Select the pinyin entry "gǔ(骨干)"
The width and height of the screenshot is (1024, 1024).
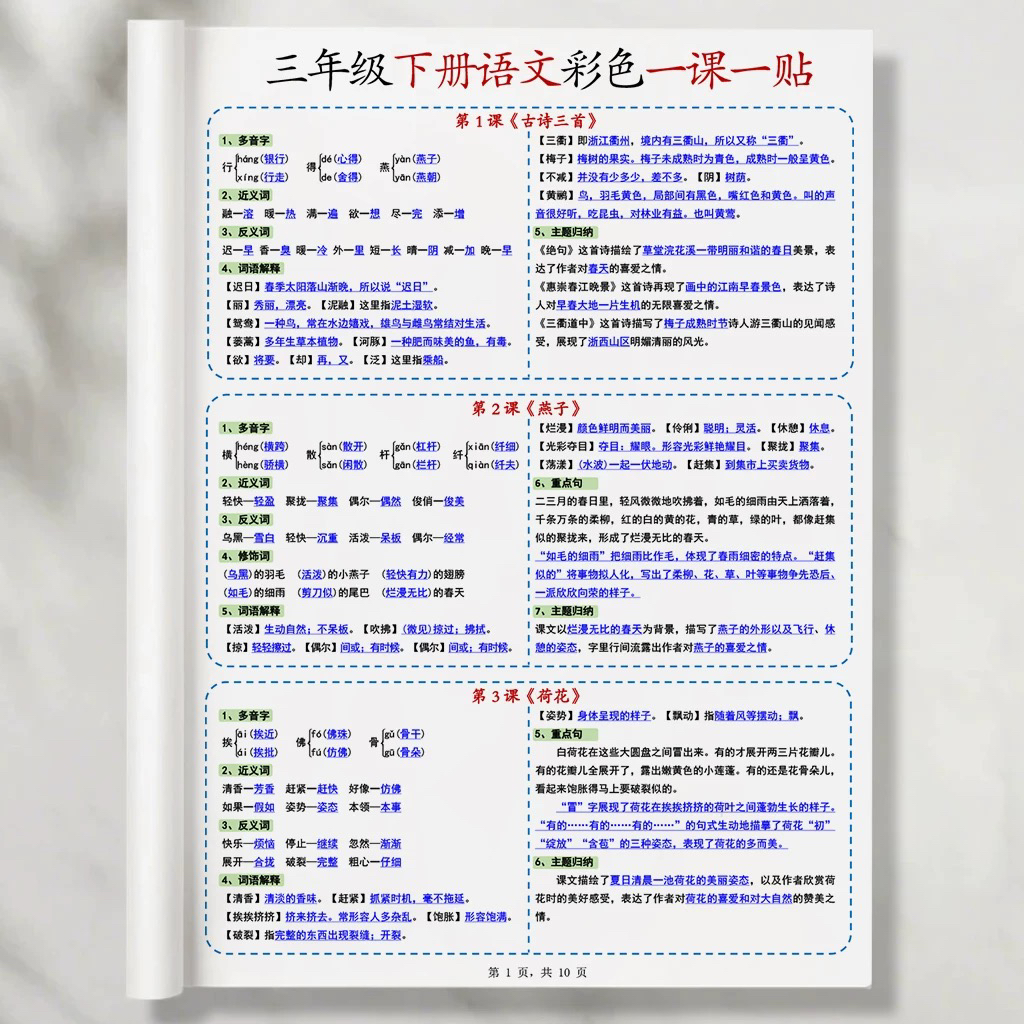[404, 733]
